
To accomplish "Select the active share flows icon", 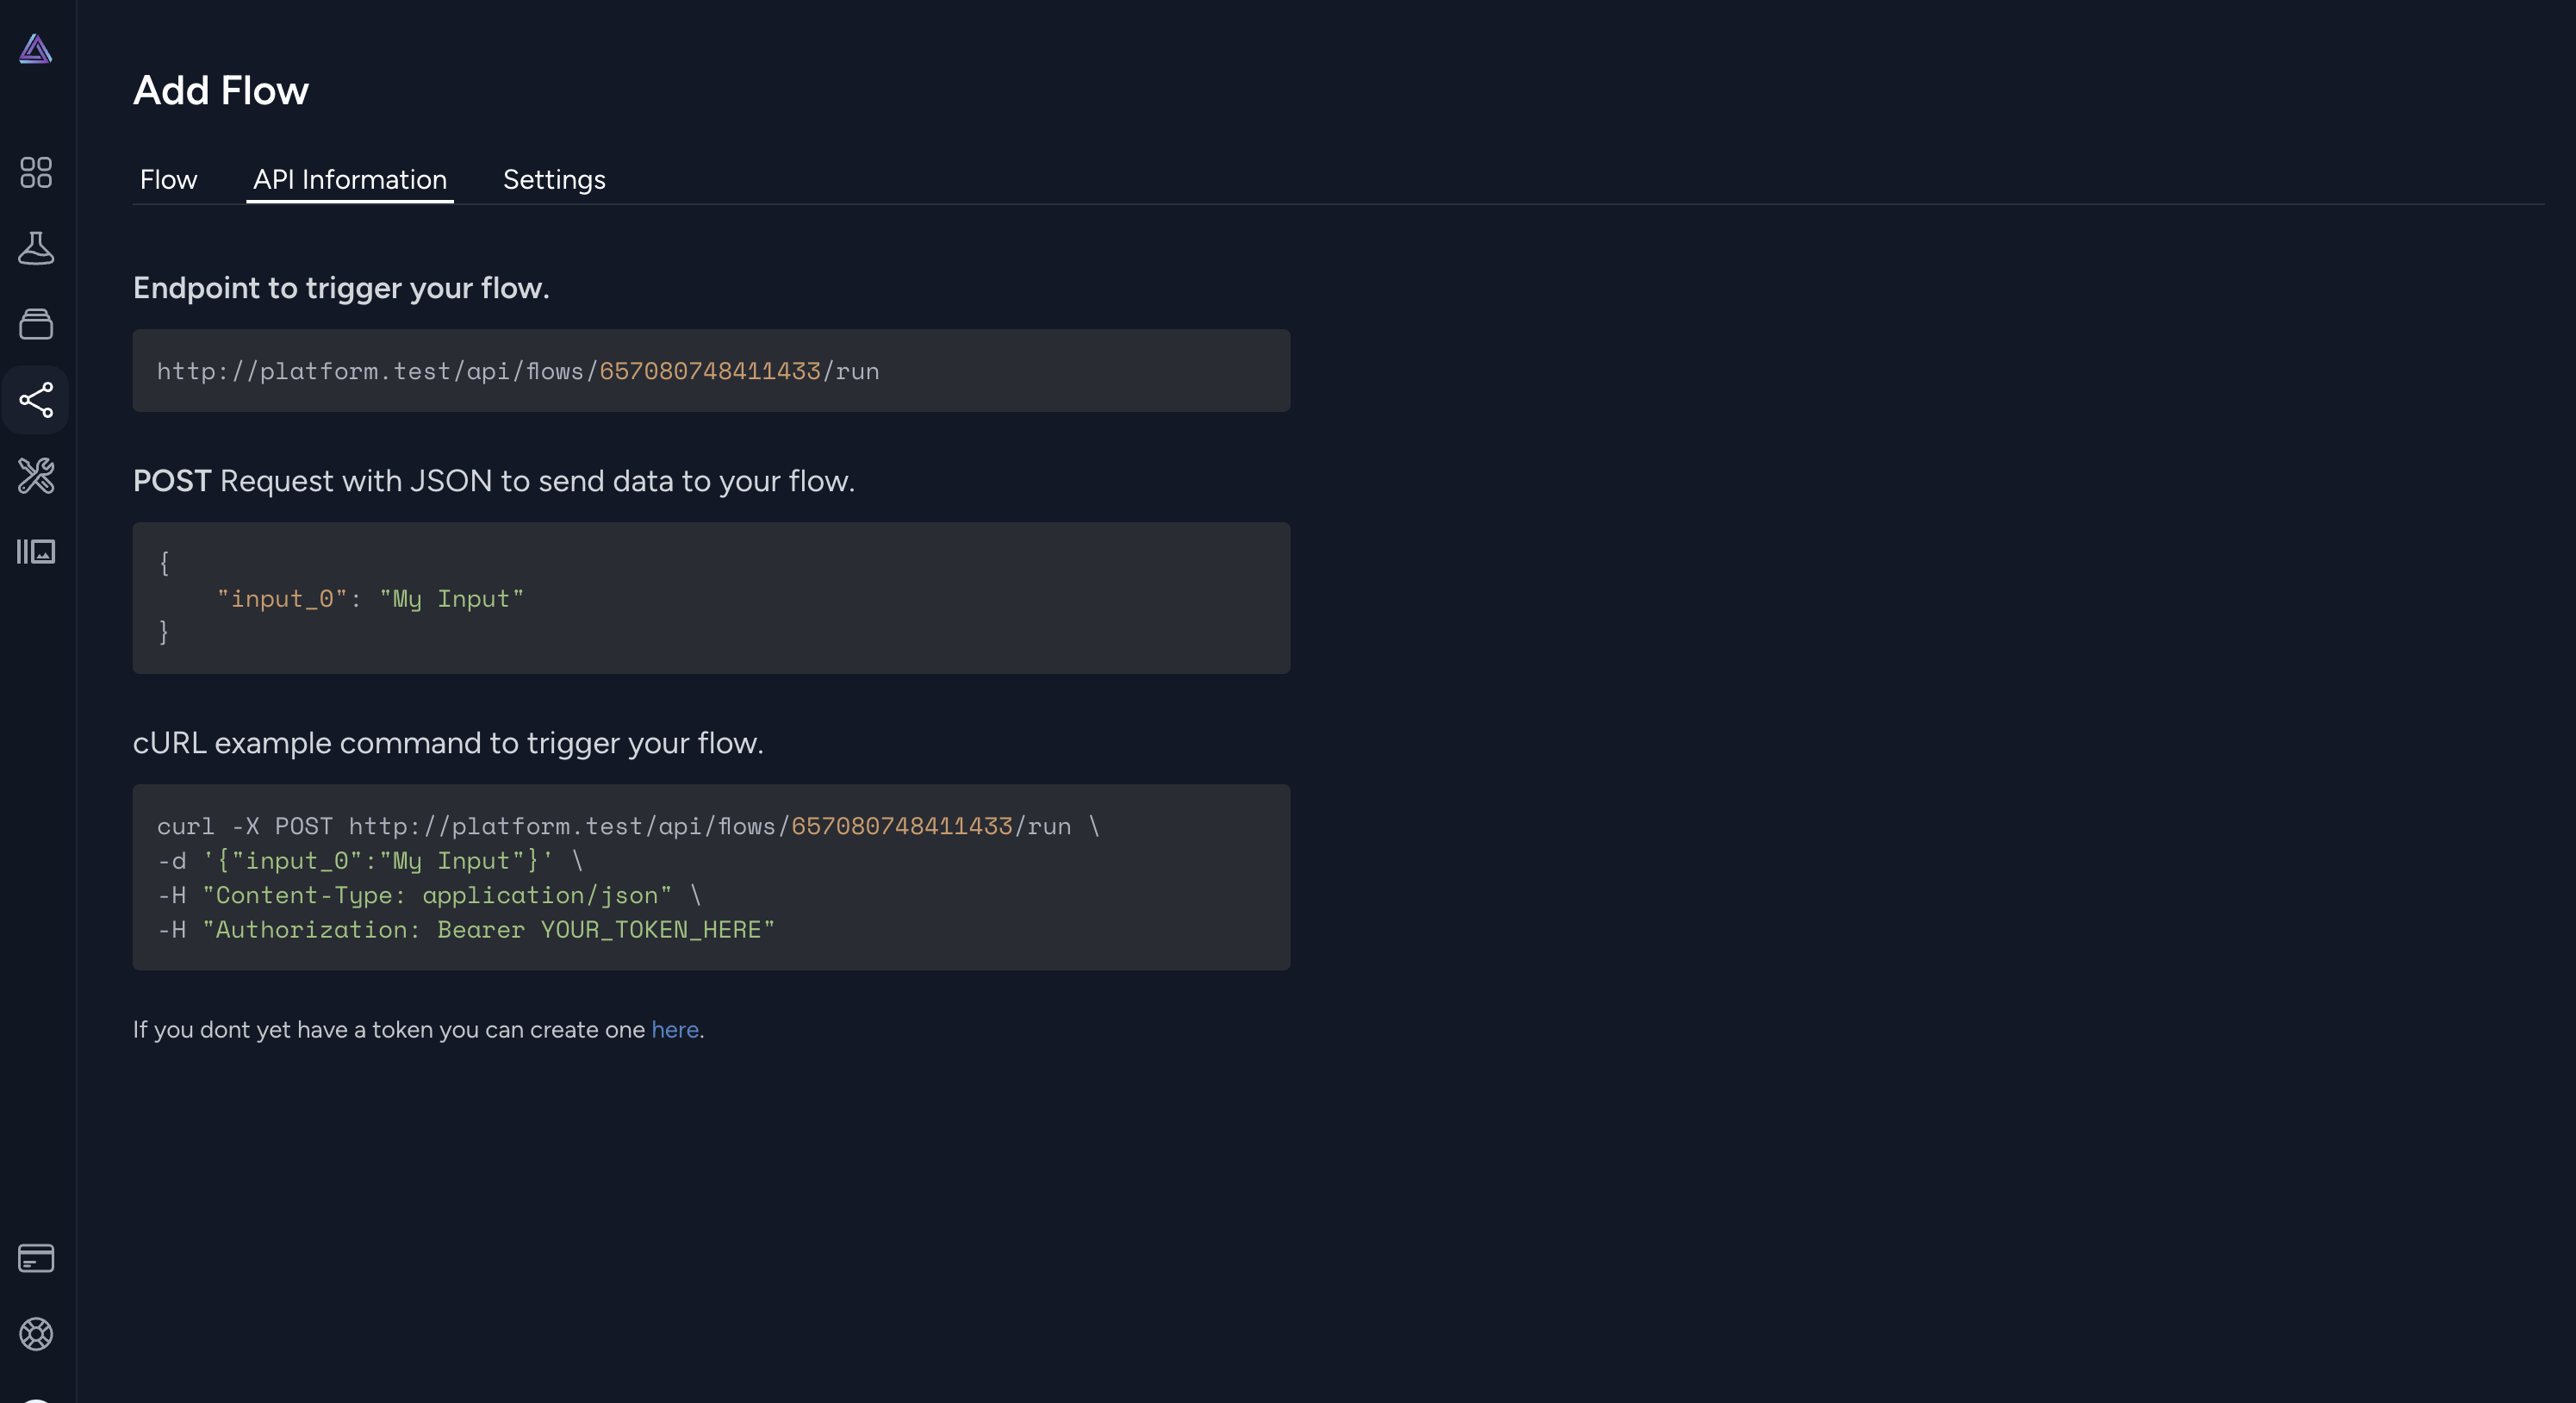I will point(36,400).
